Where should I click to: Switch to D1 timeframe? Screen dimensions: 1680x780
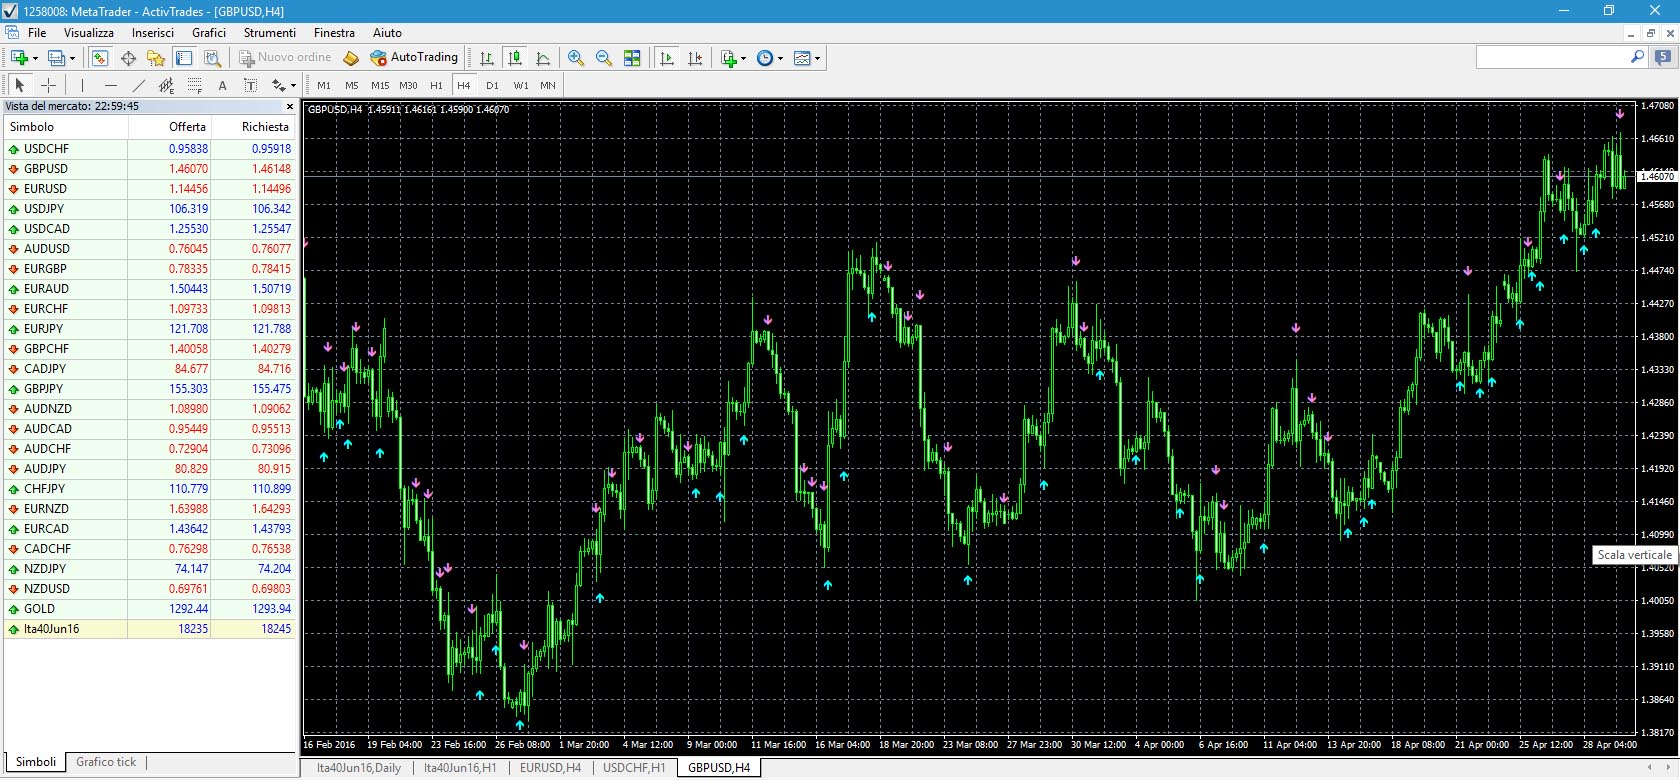(492, 85)
